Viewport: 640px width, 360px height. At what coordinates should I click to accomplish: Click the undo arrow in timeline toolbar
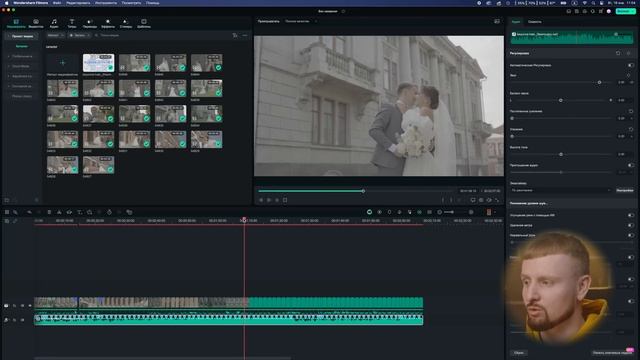[x=29, y=212]
